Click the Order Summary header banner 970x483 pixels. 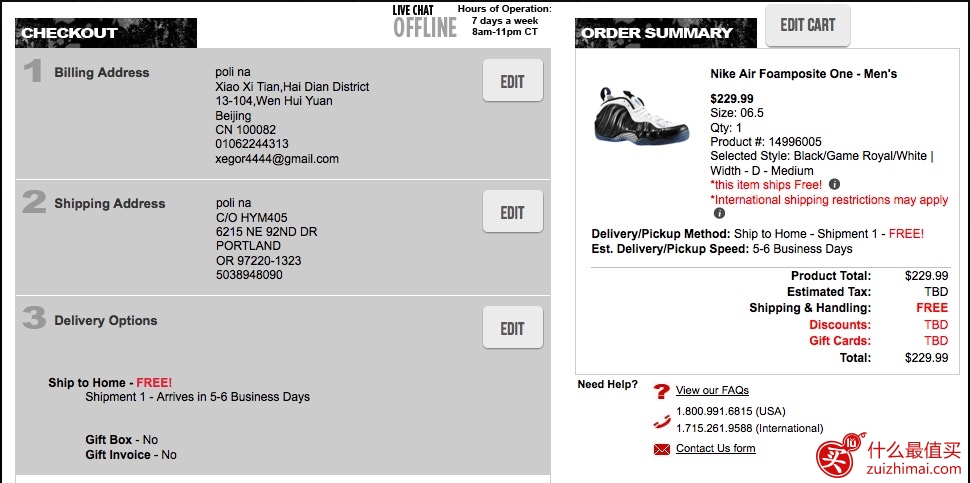(x=666, y=33)
